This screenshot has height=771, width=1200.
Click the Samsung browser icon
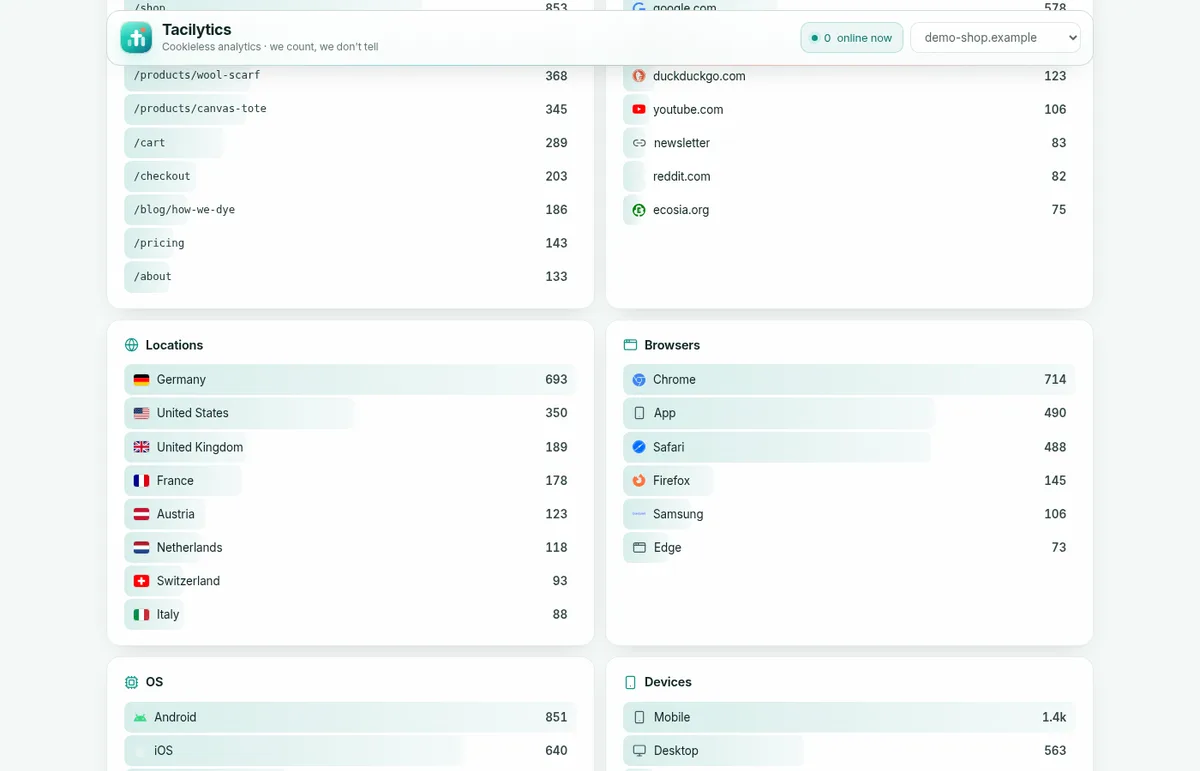(x=639, y=514)
